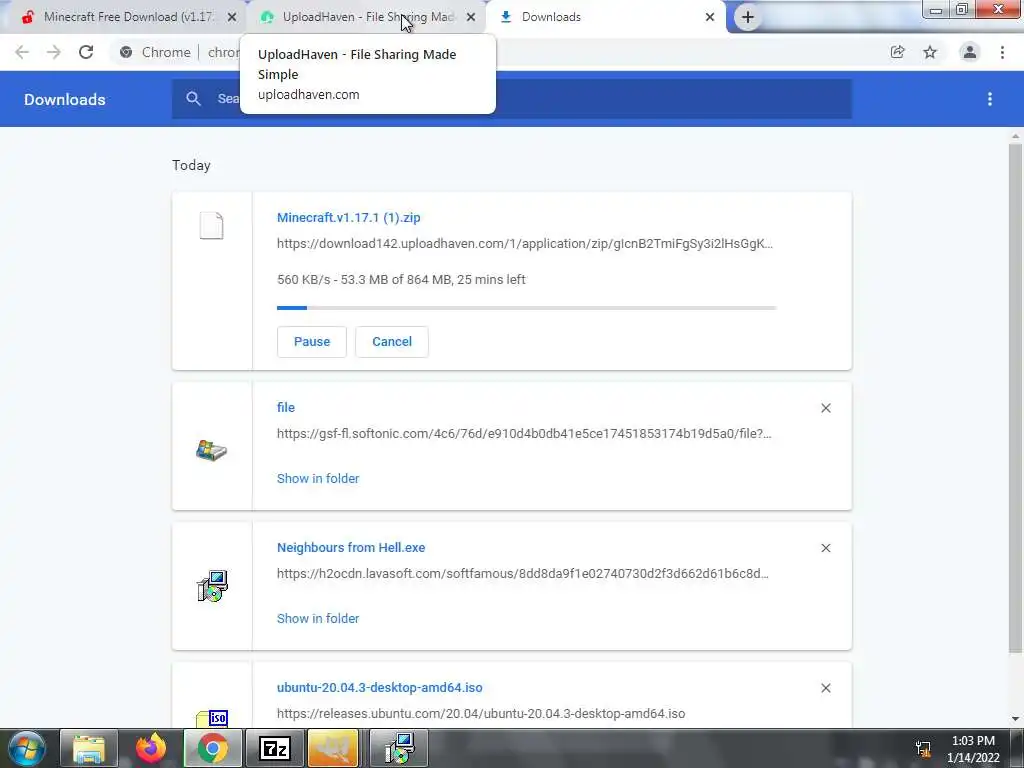Click the Downloads page title
Image resolution: width=1024 pixels, height=768 pixels.
click(65, 99)
